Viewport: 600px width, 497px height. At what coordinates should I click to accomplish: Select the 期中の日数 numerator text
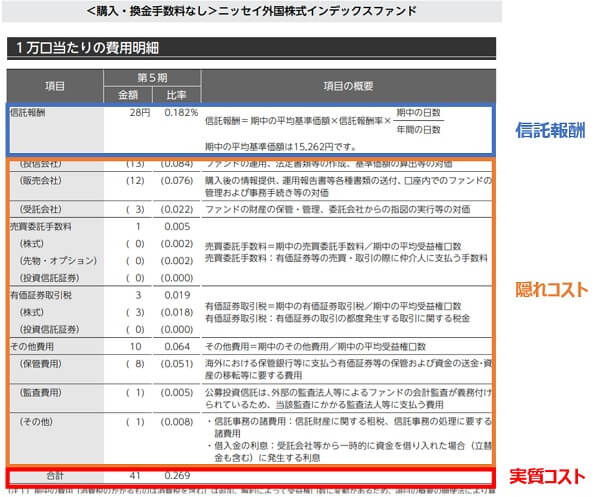[419, 112]
